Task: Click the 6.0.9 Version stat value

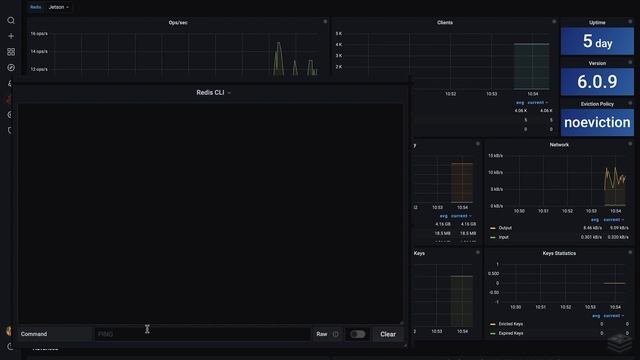Action: pyautogui.click(x=597, y=82)
